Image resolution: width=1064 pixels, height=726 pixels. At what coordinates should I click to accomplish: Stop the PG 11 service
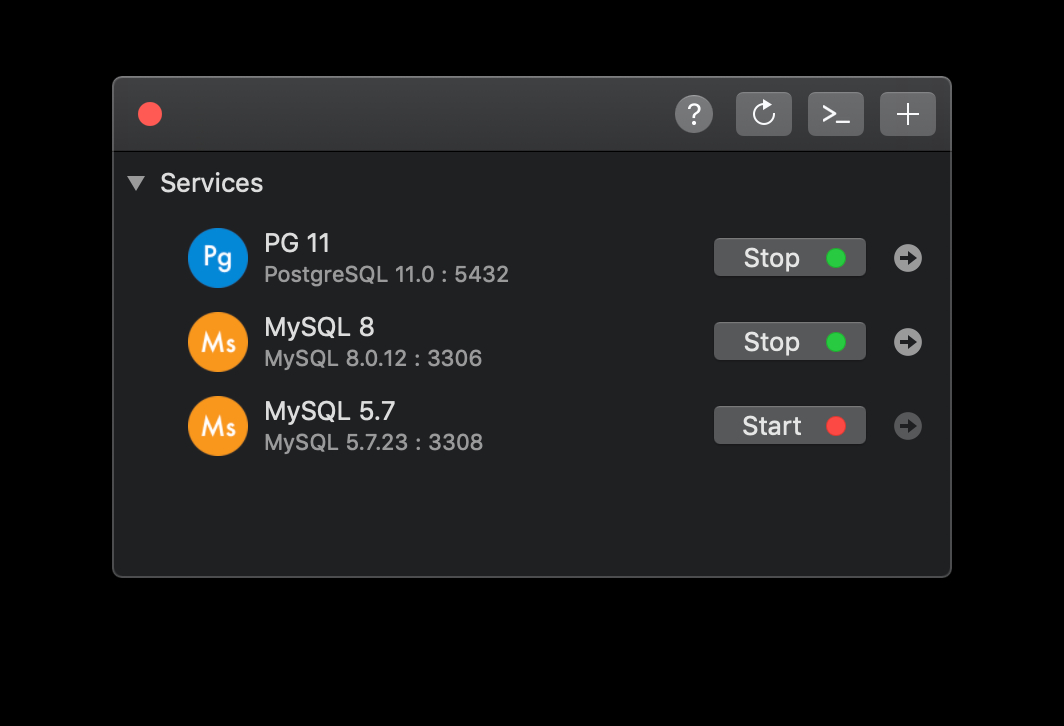789,258
